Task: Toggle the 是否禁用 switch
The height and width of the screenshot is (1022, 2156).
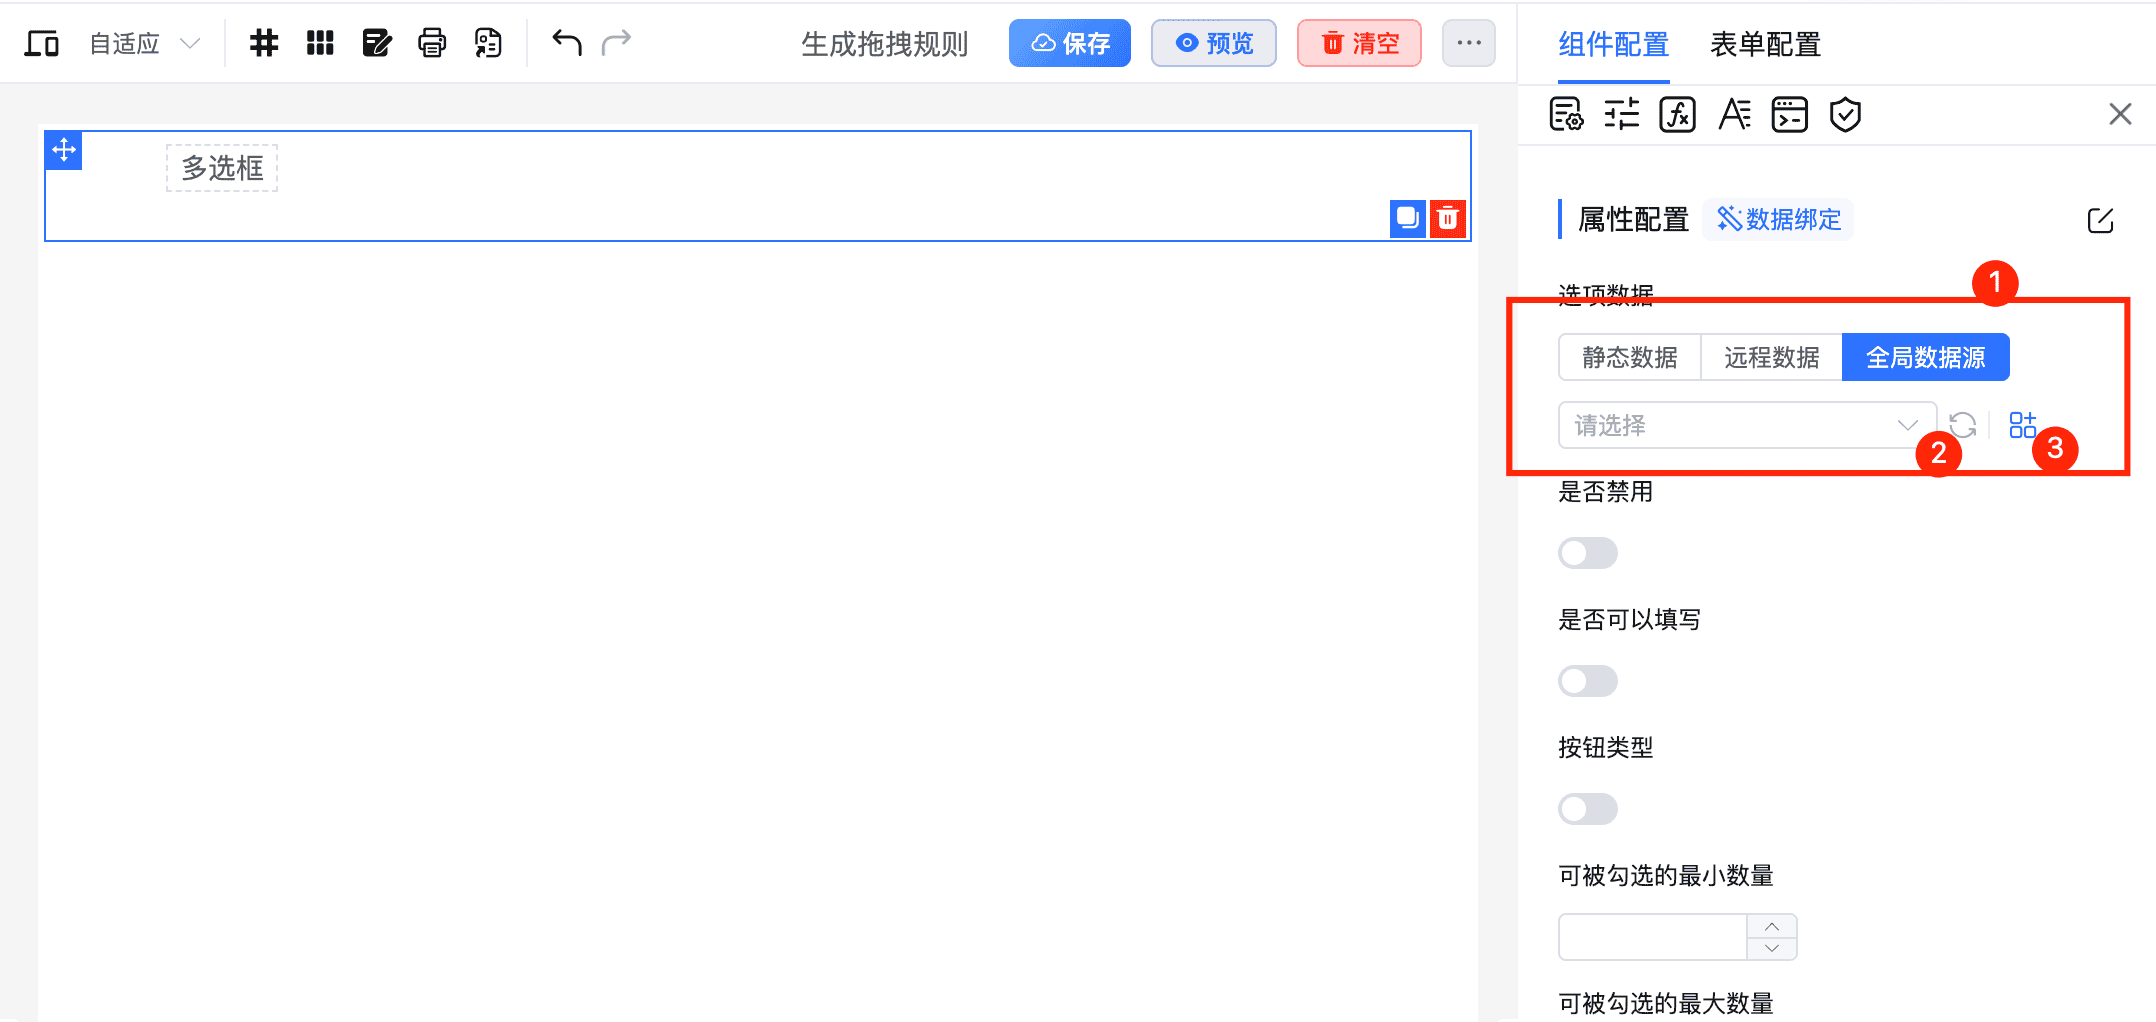Action: pyautogui.click(x=1587, y=553)
